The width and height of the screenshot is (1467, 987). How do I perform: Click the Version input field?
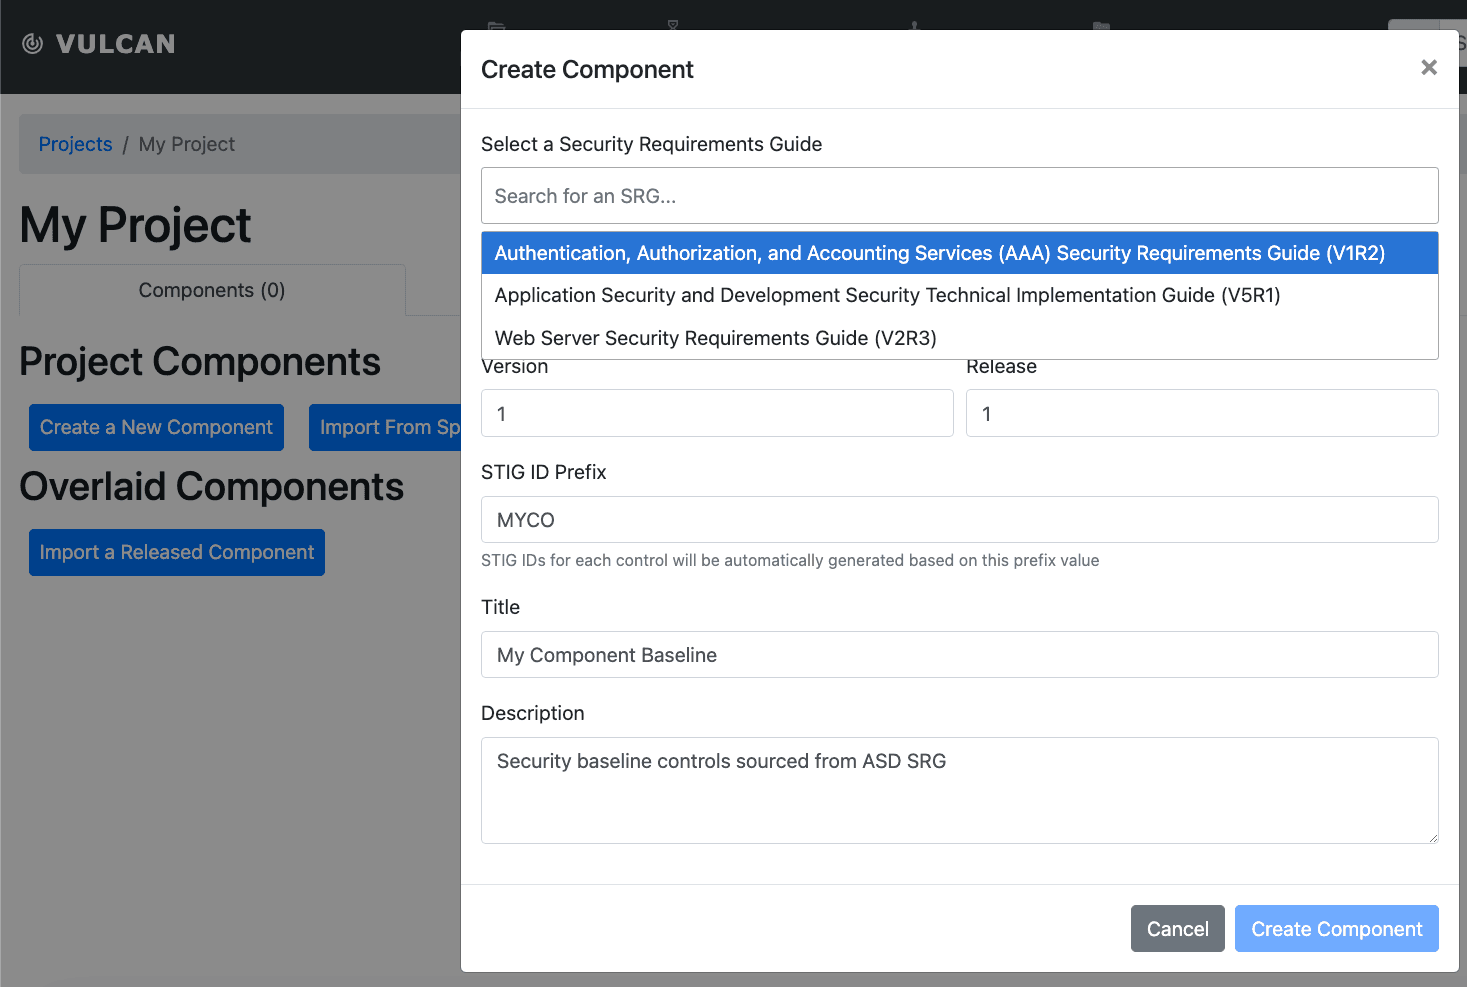coord(716,413)
